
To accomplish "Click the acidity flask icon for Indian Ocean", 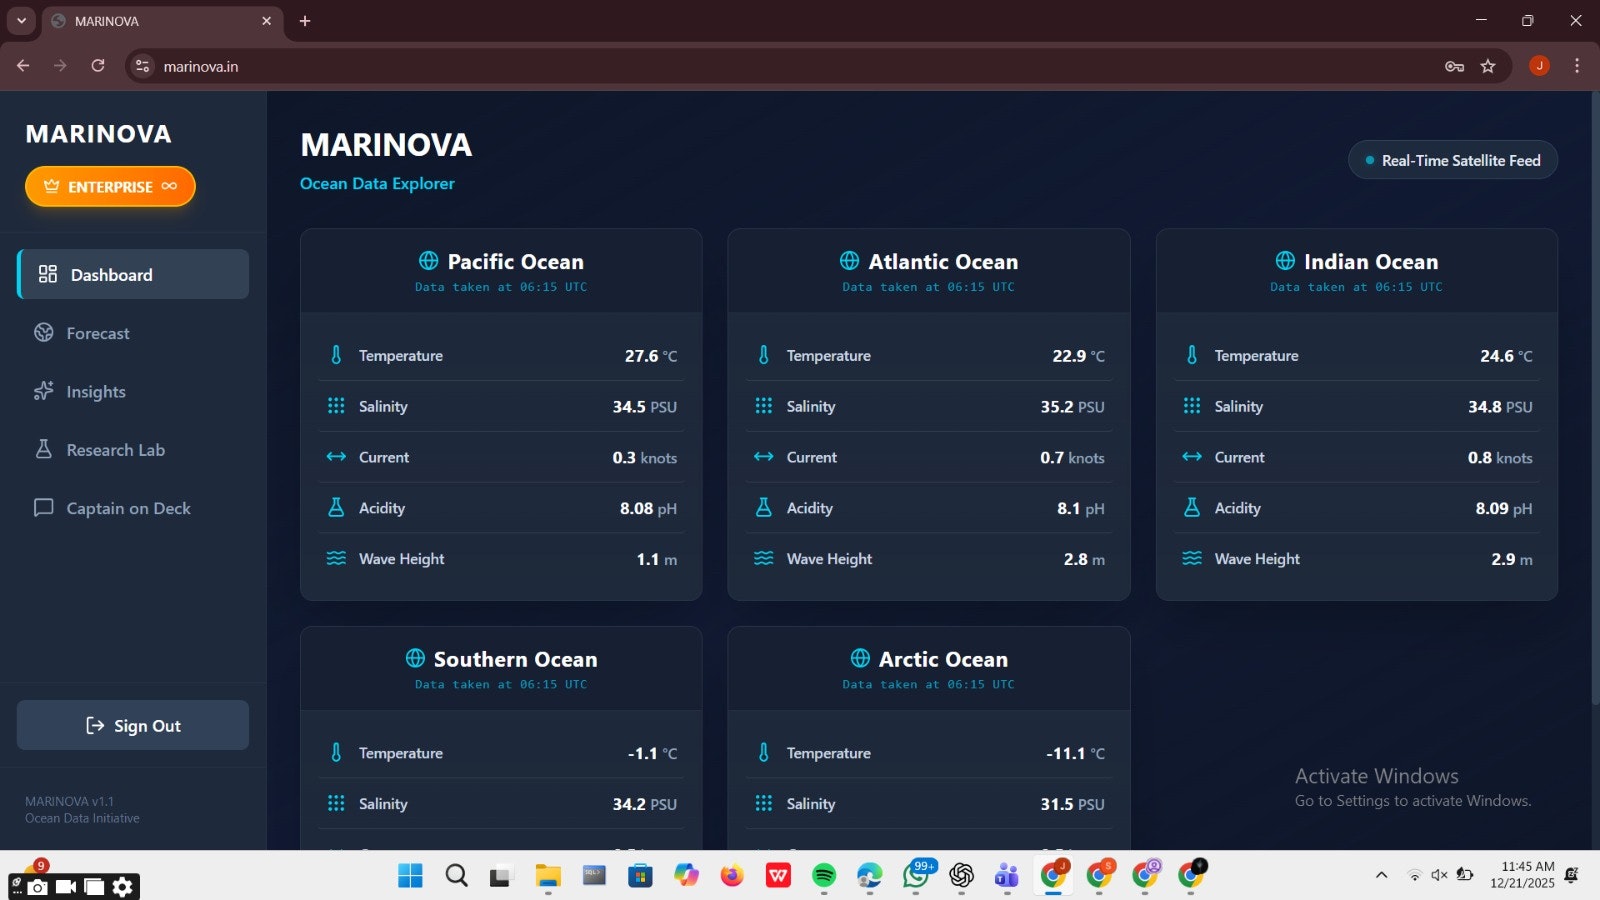I will point(1191,507).
